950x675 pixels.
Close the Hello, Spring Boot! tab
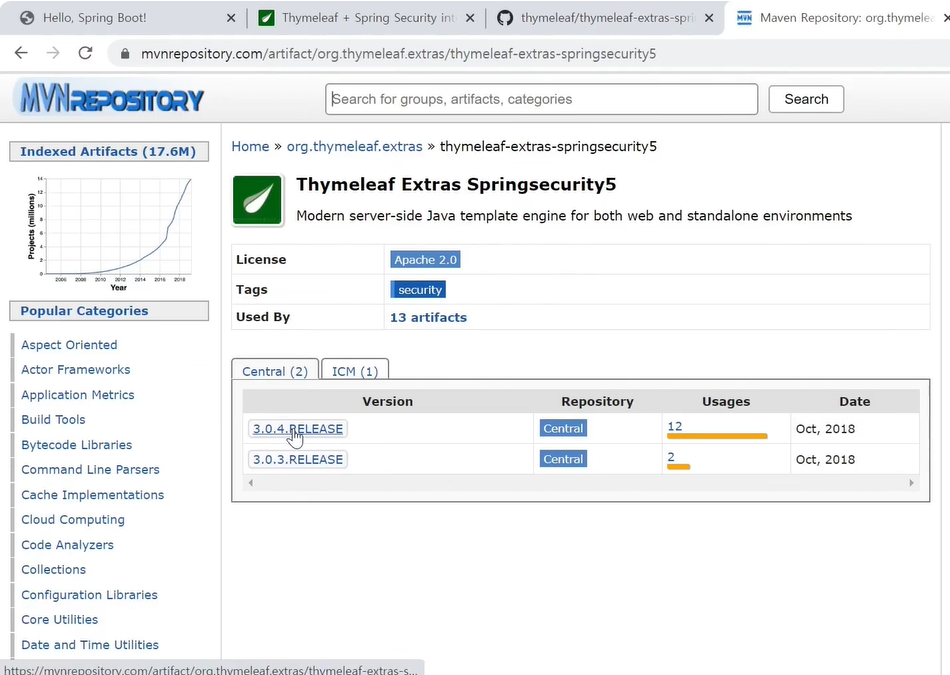pyautogui.click(x=231, y=18)
